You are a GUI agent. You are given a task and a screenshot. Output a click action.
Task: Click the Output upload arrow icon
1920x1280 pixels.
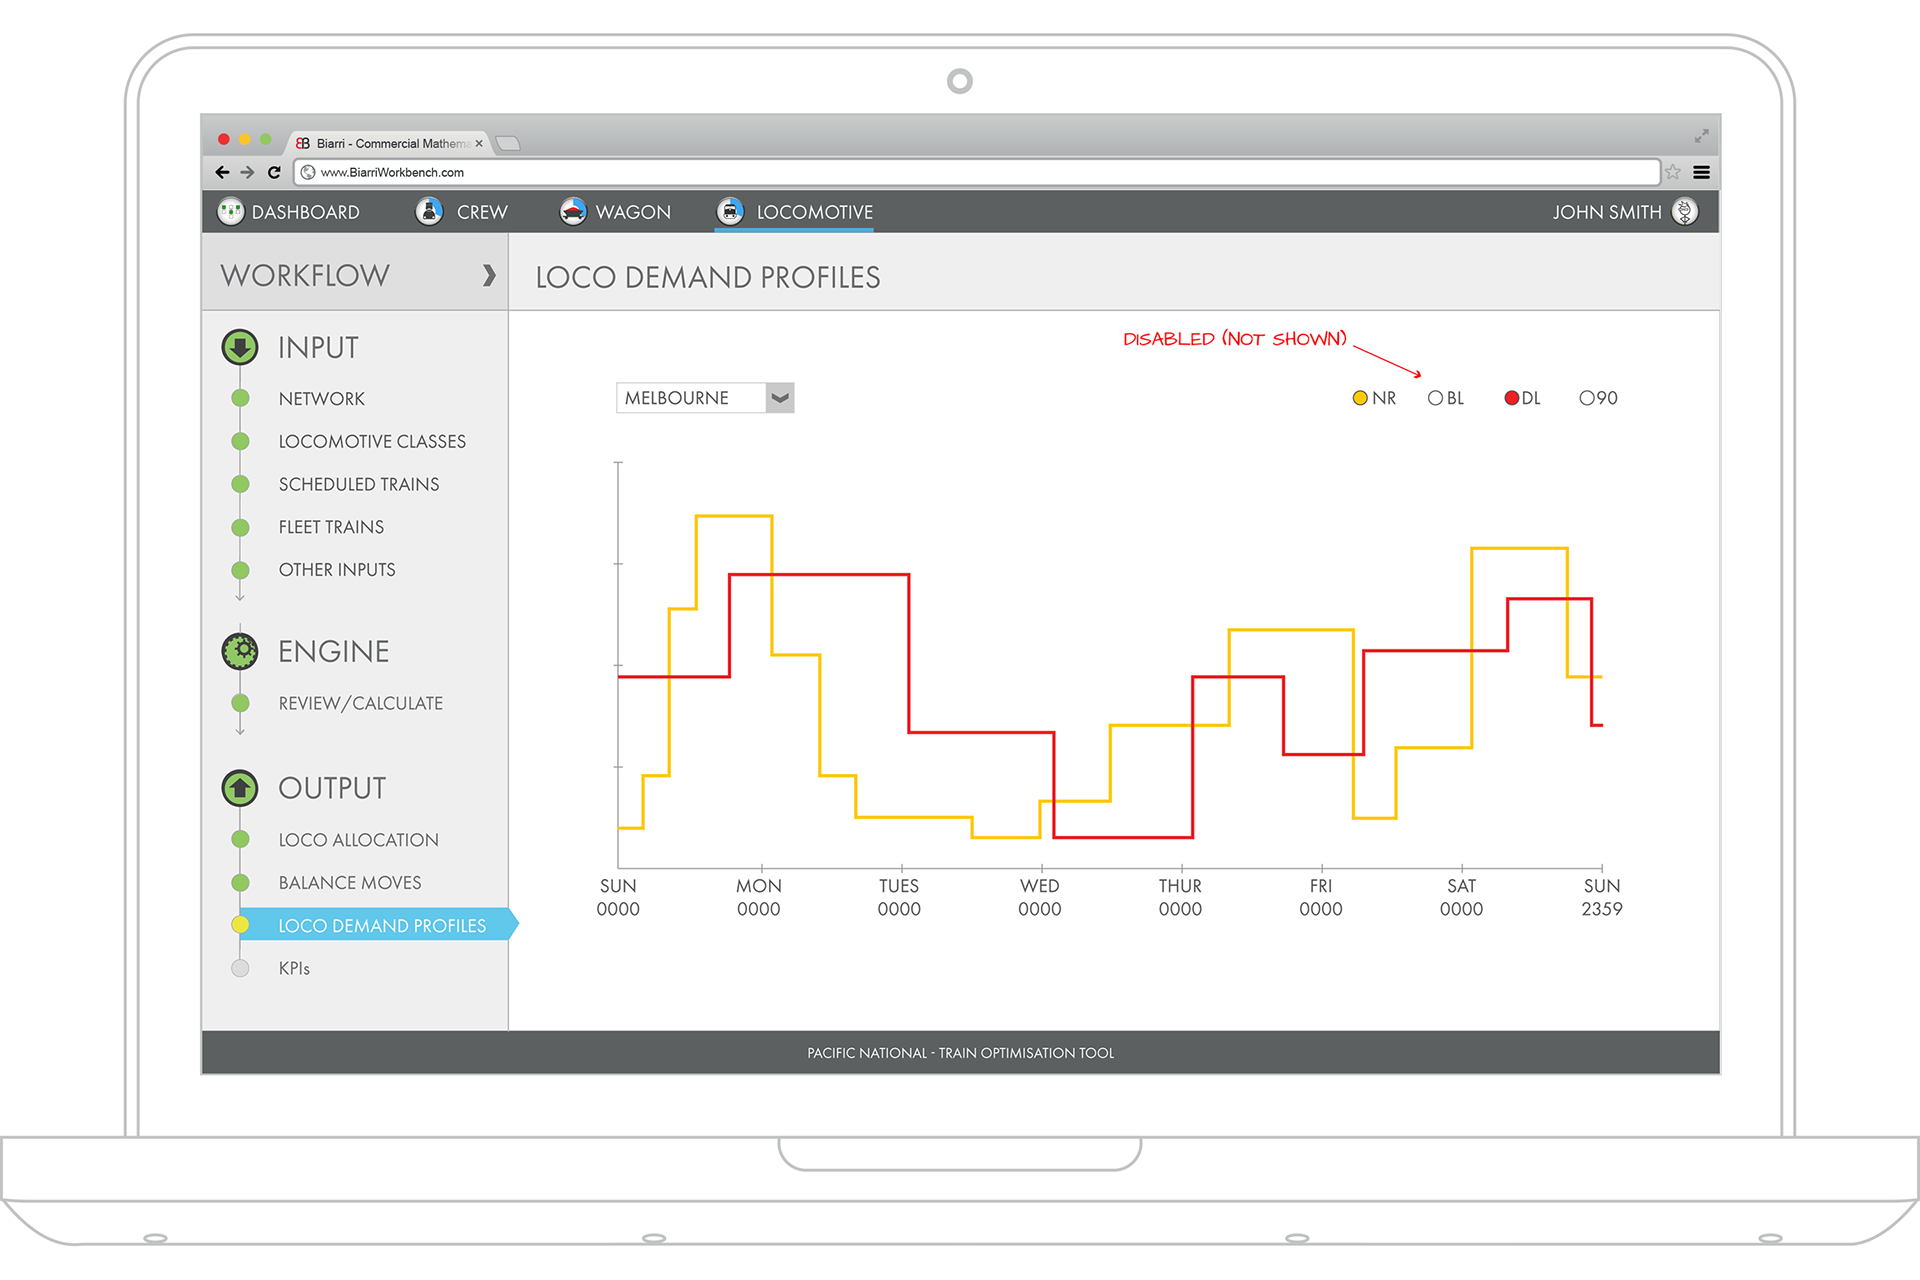(x=240, y=788)
